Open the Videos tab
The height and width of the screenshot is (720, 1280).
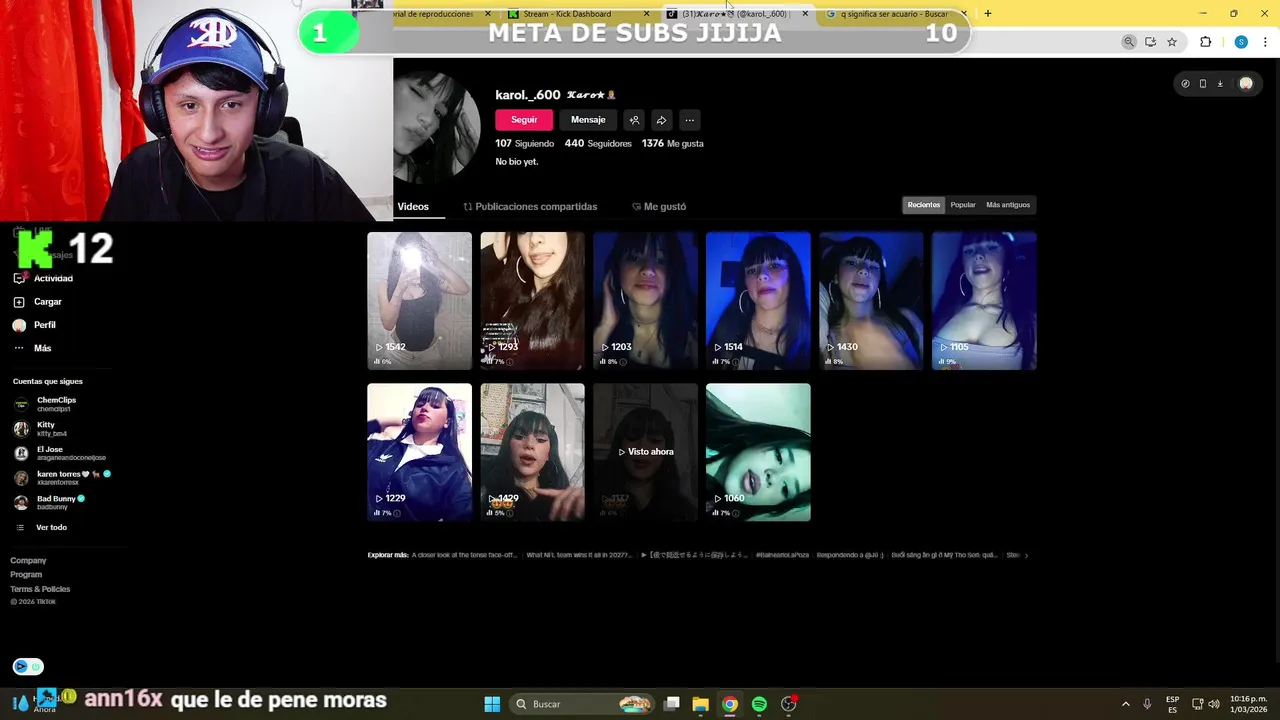pyautogui.click(x=413, y=207)
